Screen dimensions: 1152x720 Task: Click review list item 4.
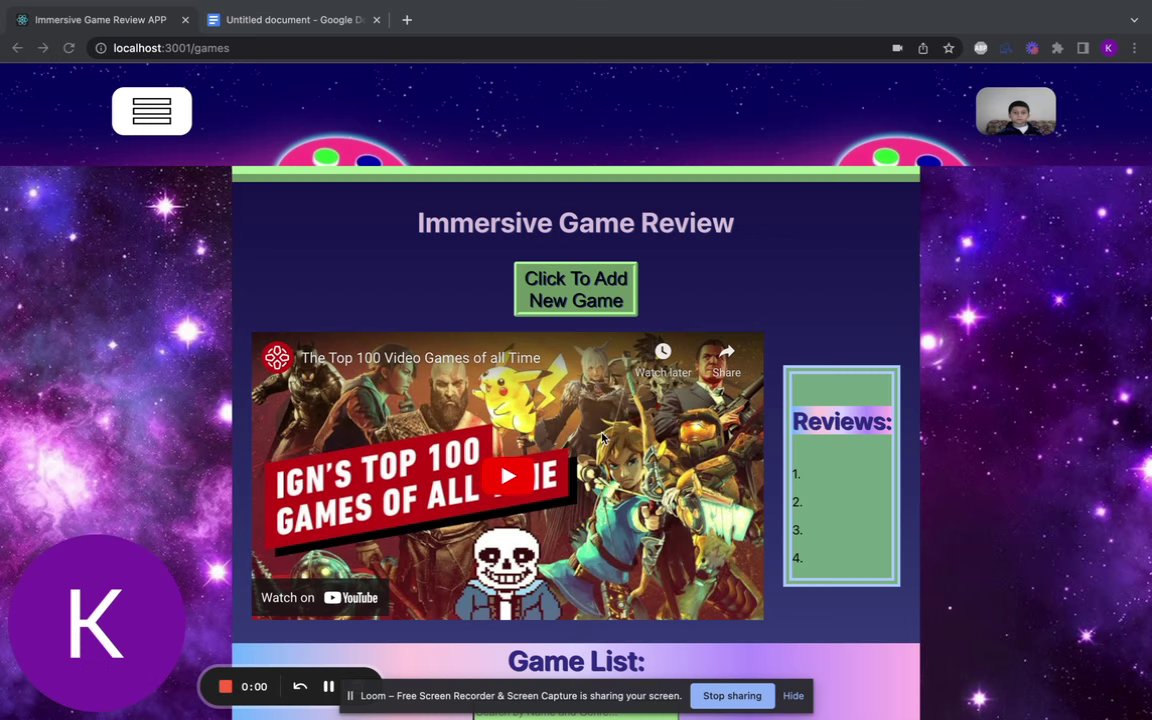click(797, 558)
